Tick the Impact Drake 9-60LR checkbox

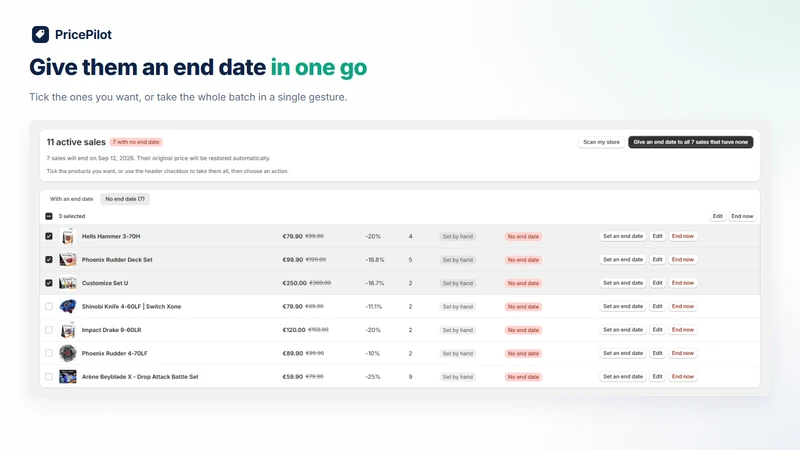[49, 330]
